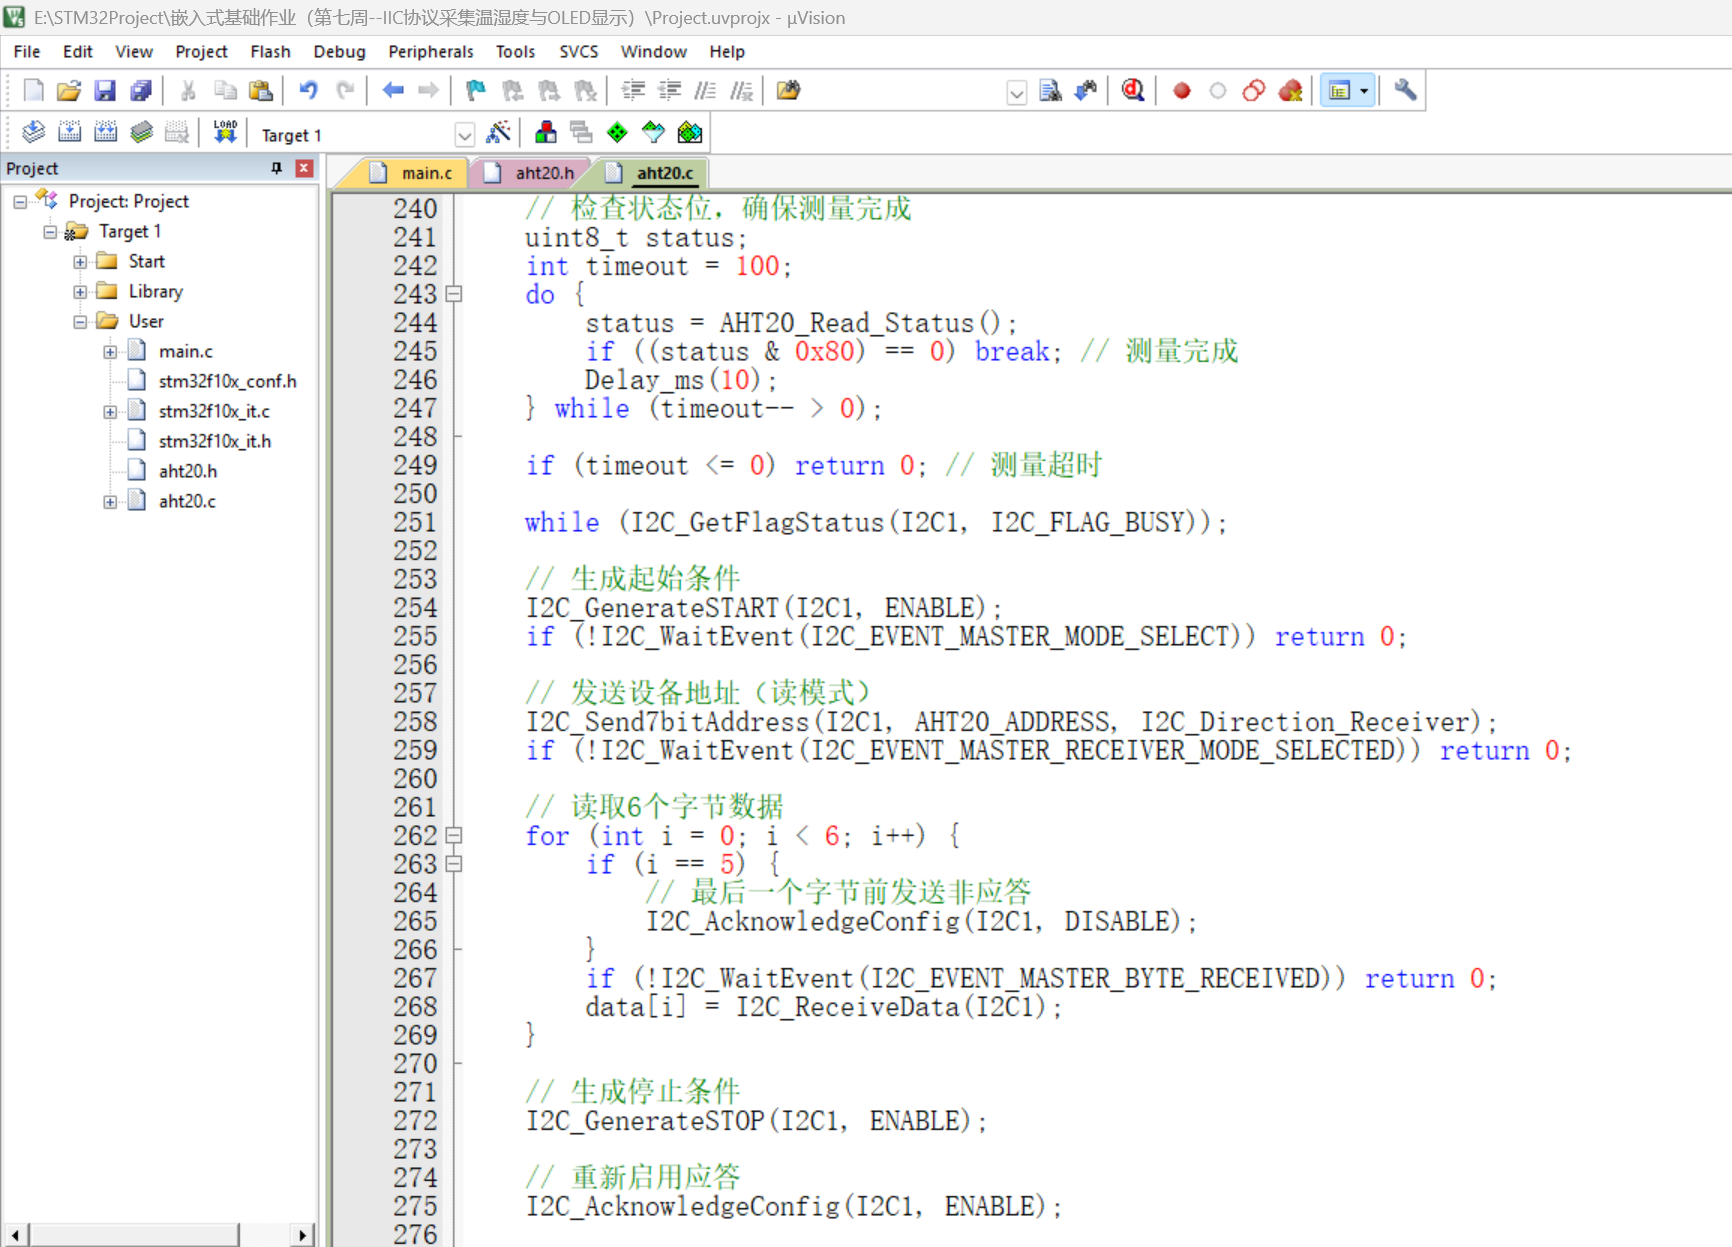Expand the main.c dependencies
Viewport: 1732px width, 1247px height.
110,352
